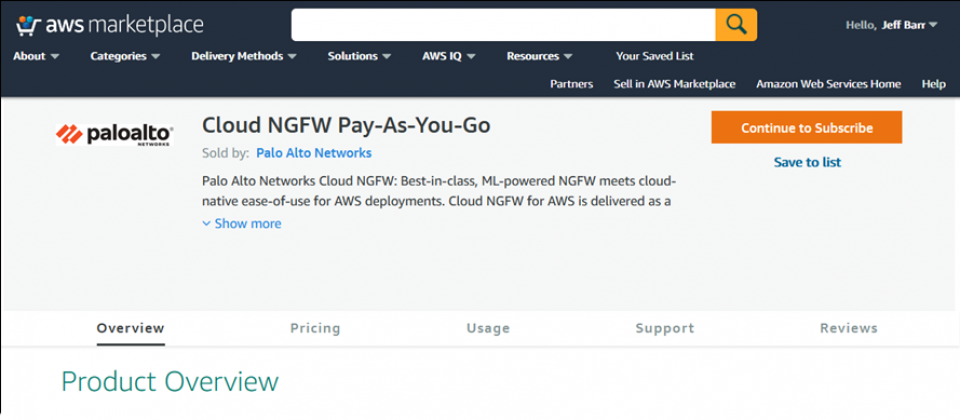Click the Palo Alto Networks logo
Screen dimensions: 960x420
pos(114,134)
